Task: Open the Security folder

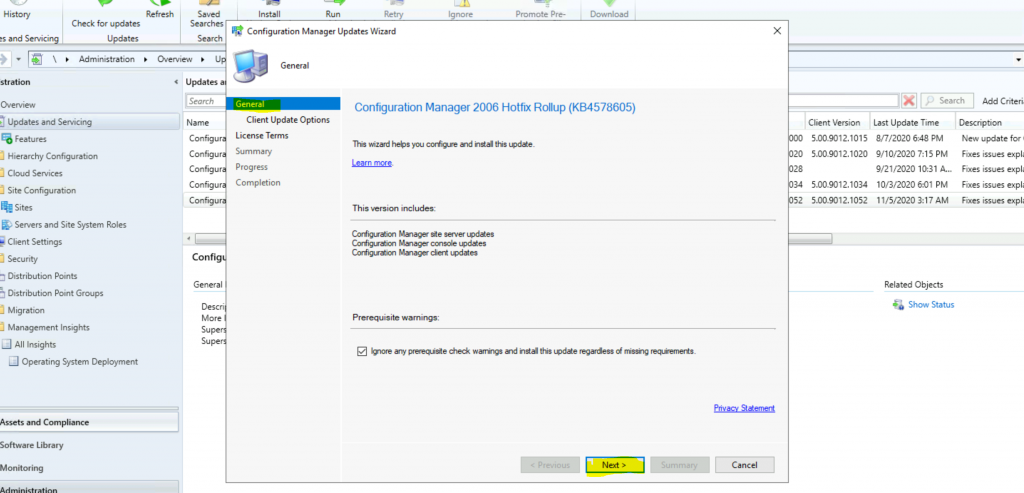Action: [22, 259]
